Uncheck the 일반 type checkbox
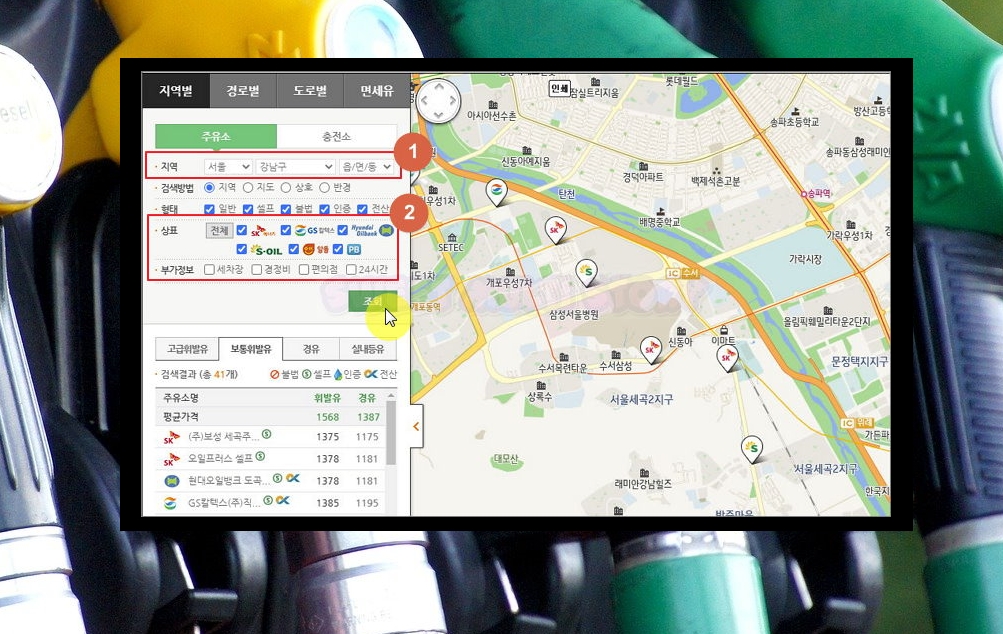 tap(209, 209)
